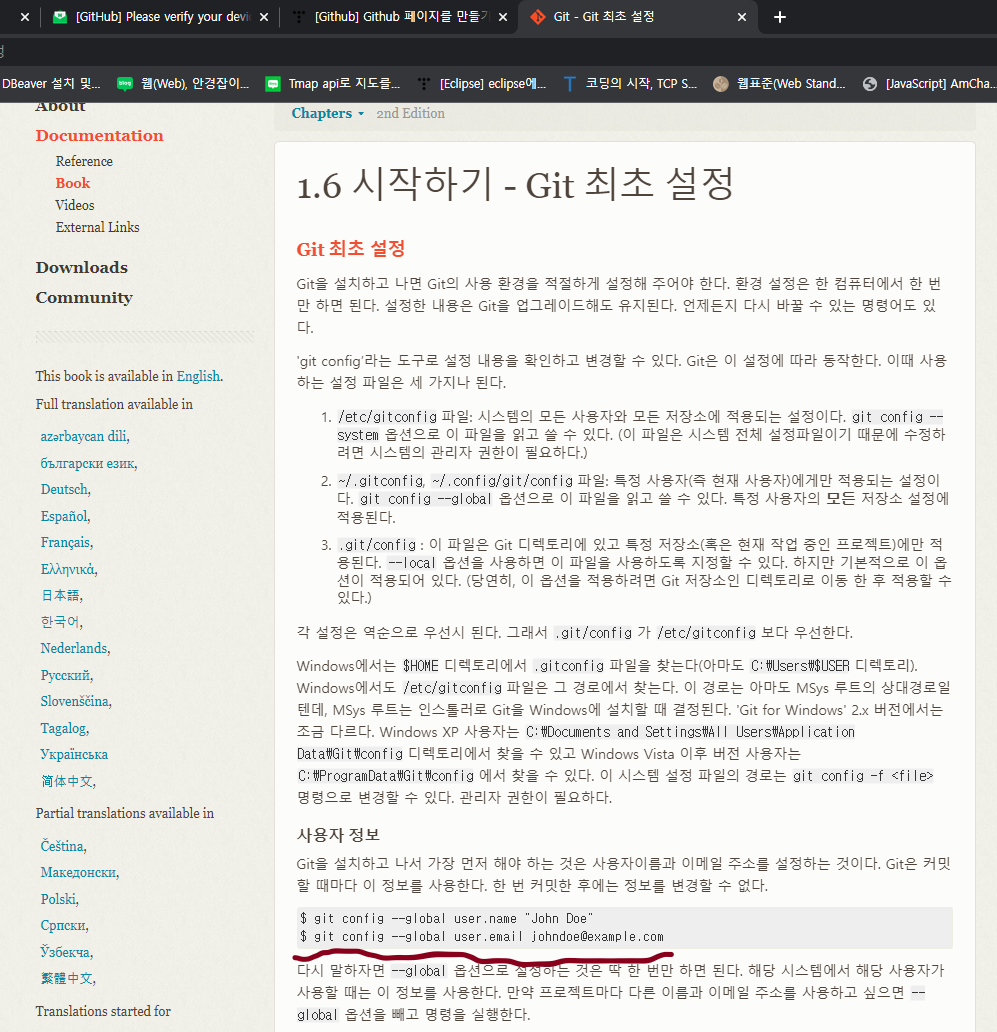The height and width of the screenshot is (1032, 997).
Task: Open the Polski partial translation
Action: (59, 899)
